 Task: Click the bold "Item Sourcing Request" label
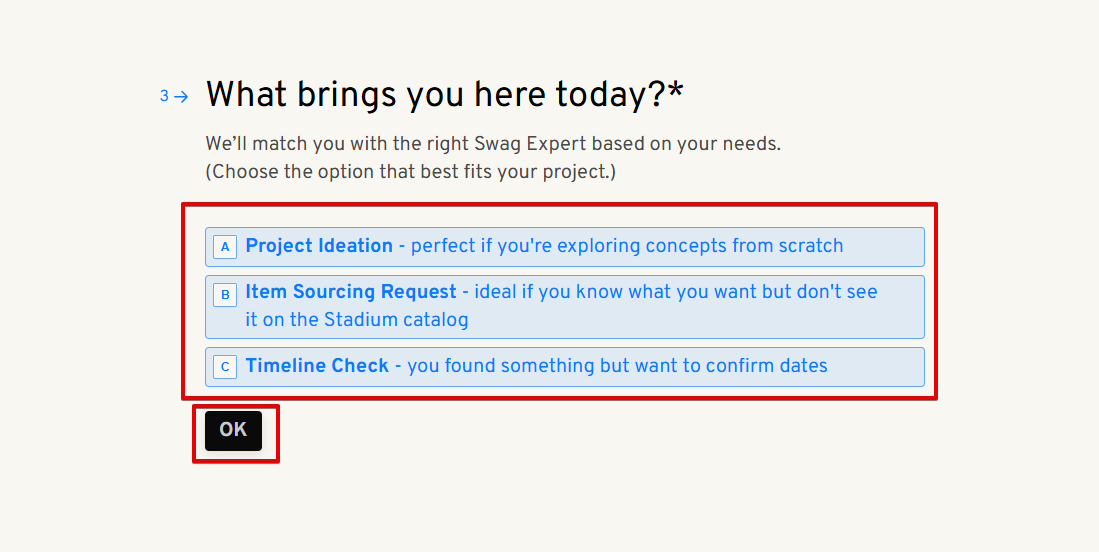[x=351, y=292]
